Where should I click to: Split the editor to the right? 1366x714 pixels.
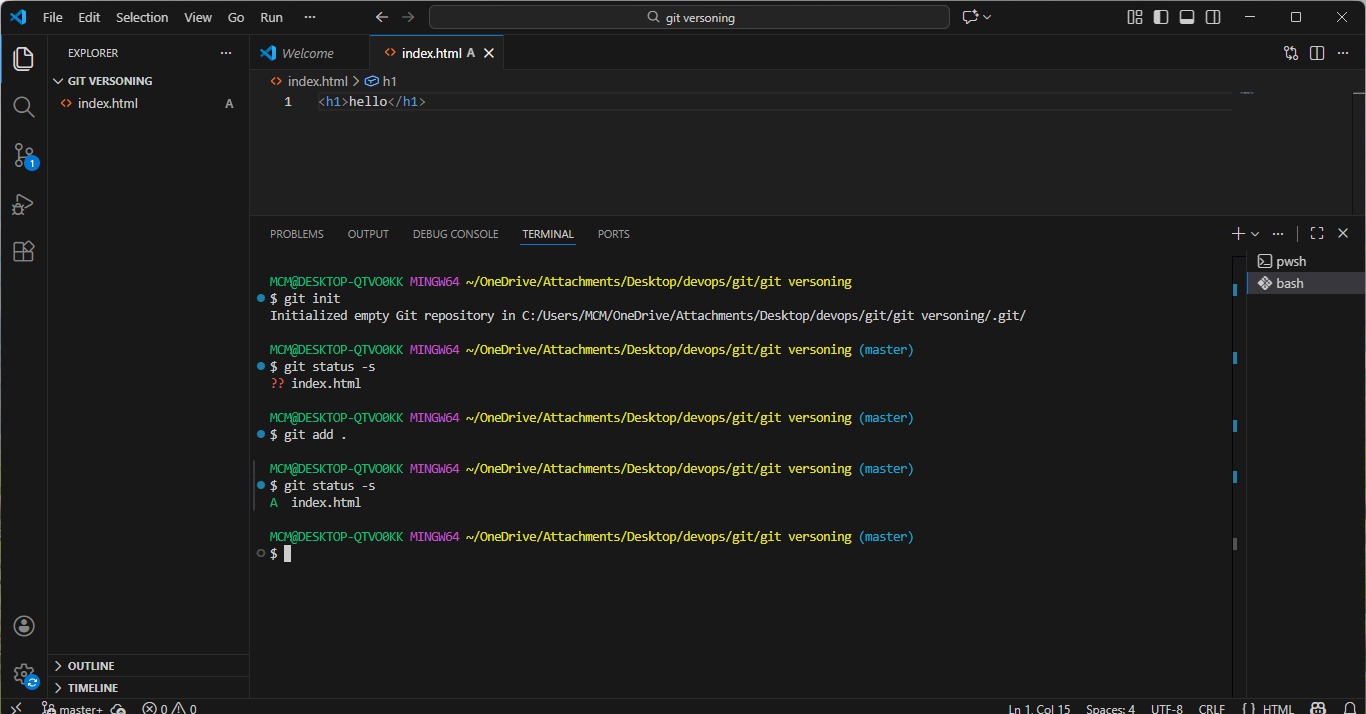(x=1317, y=53)
